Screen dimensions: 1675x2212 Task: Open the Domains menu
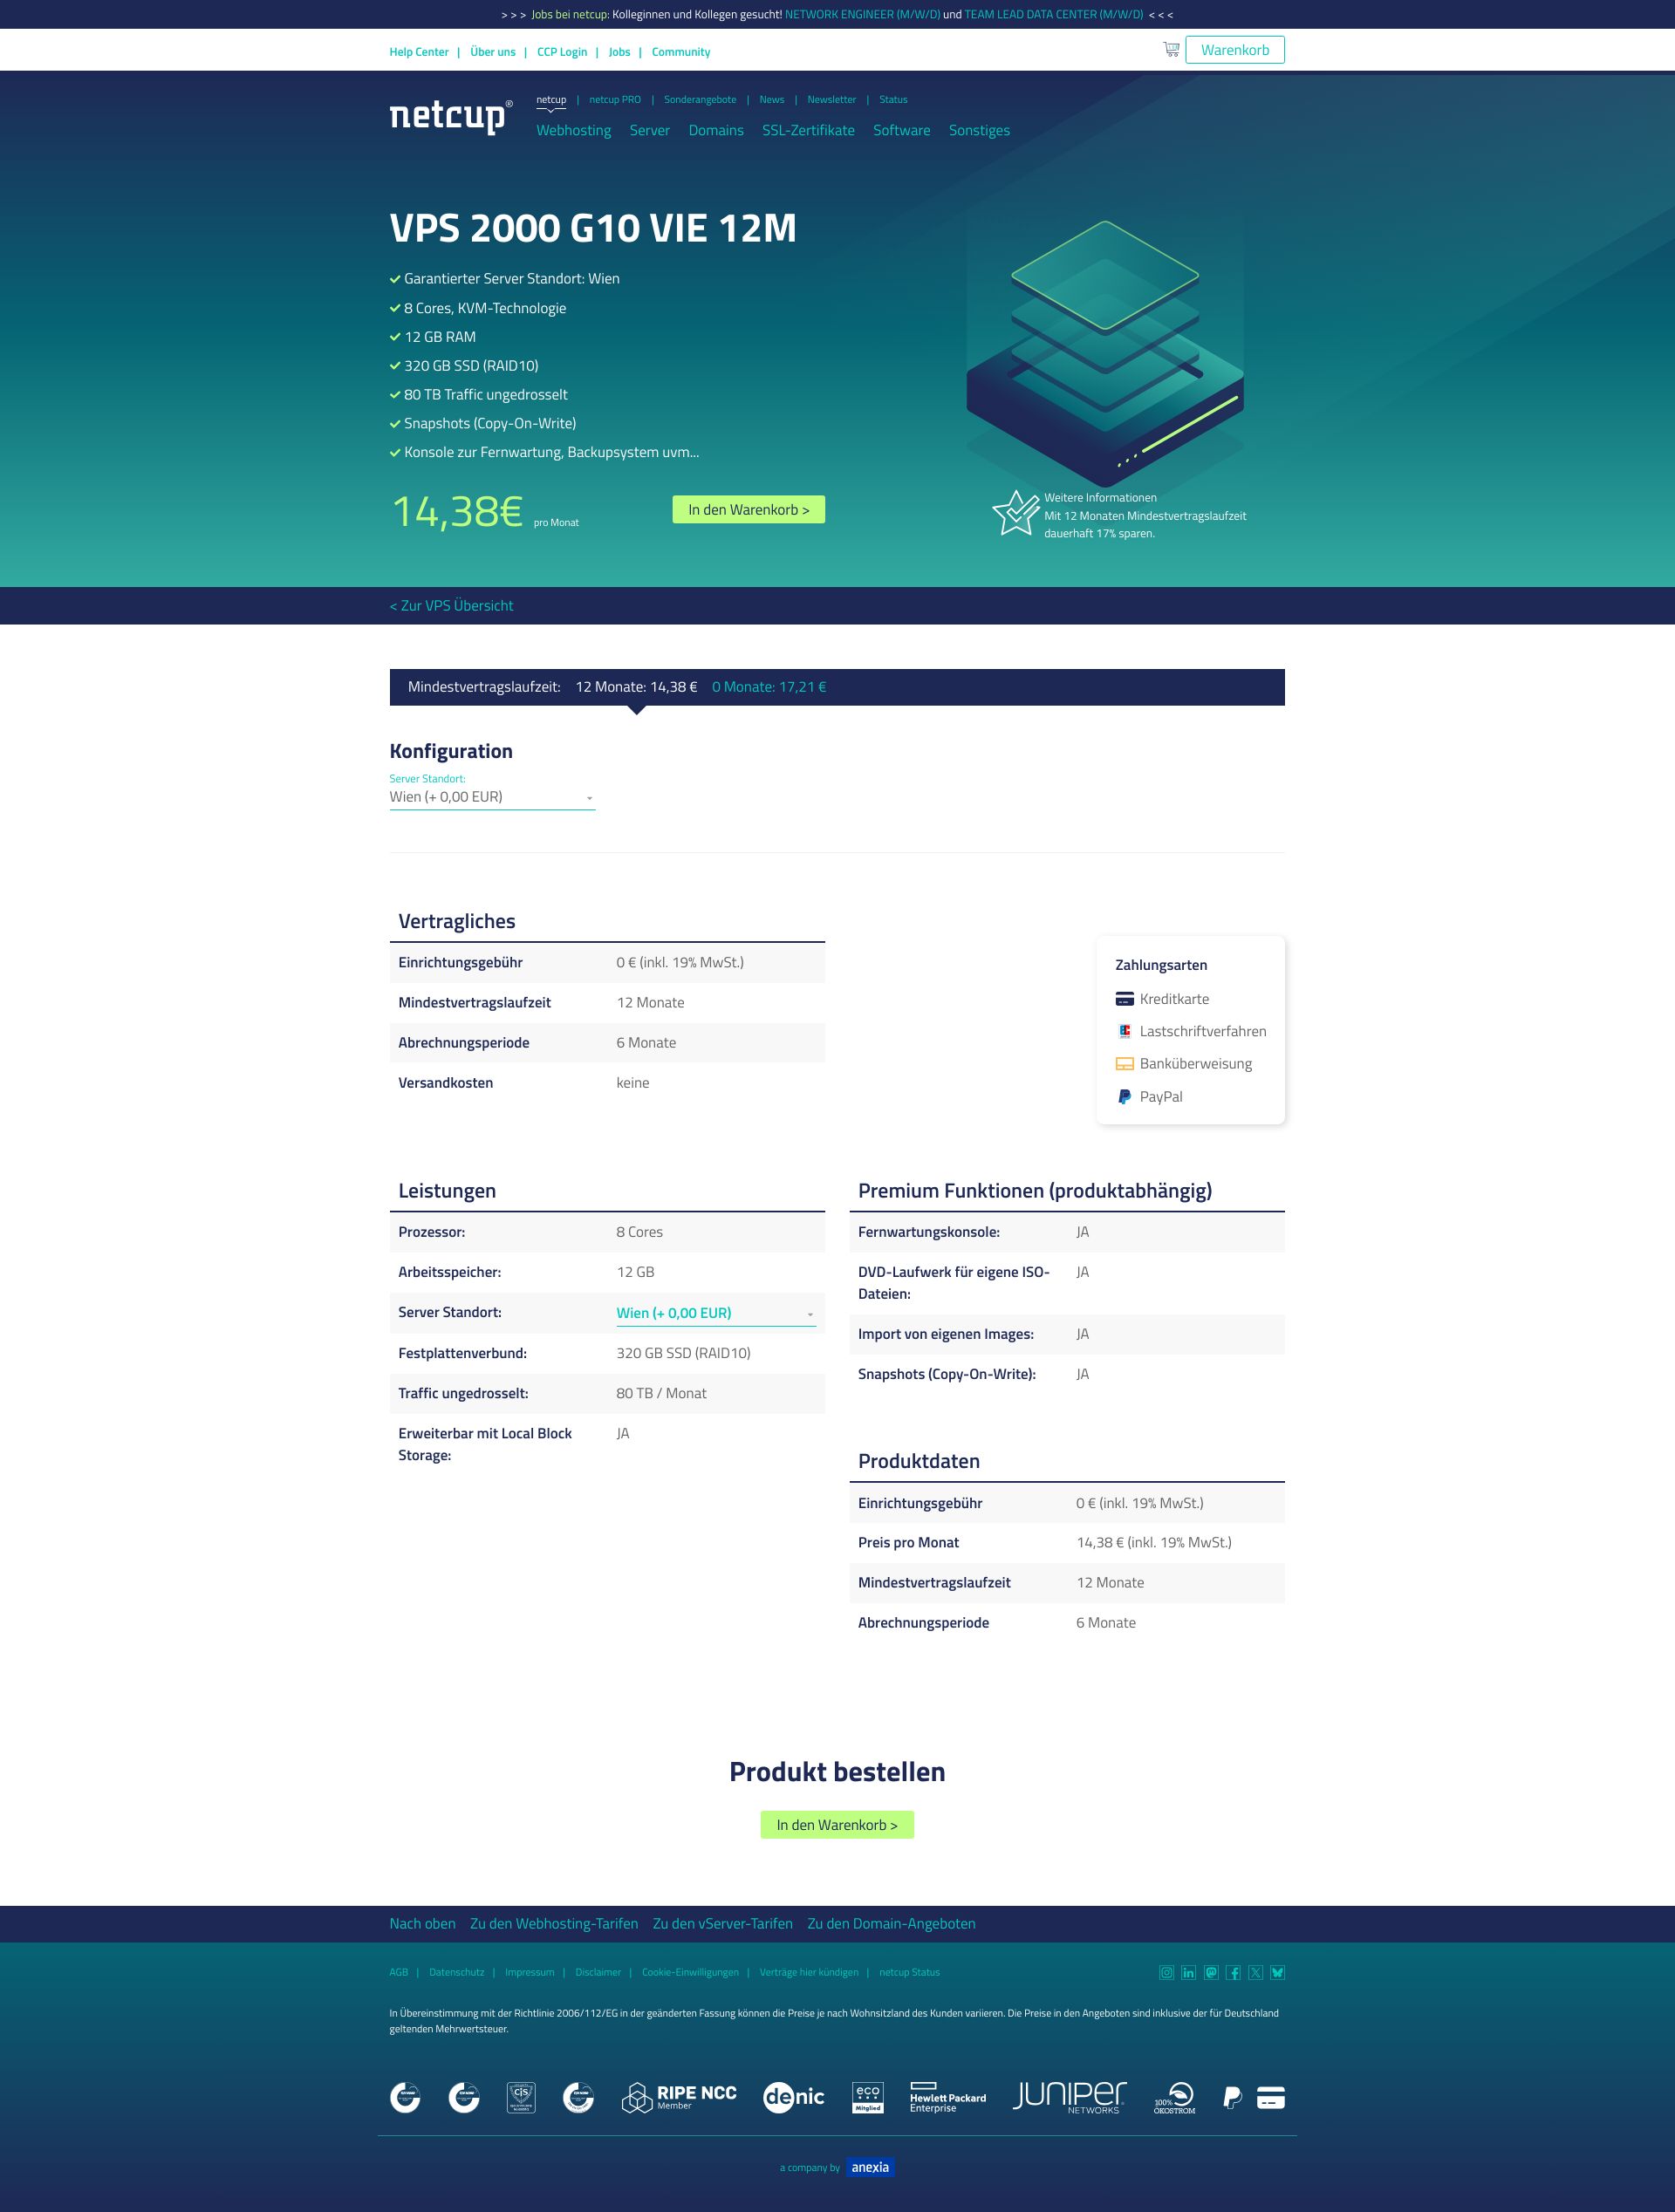point(716,130)
